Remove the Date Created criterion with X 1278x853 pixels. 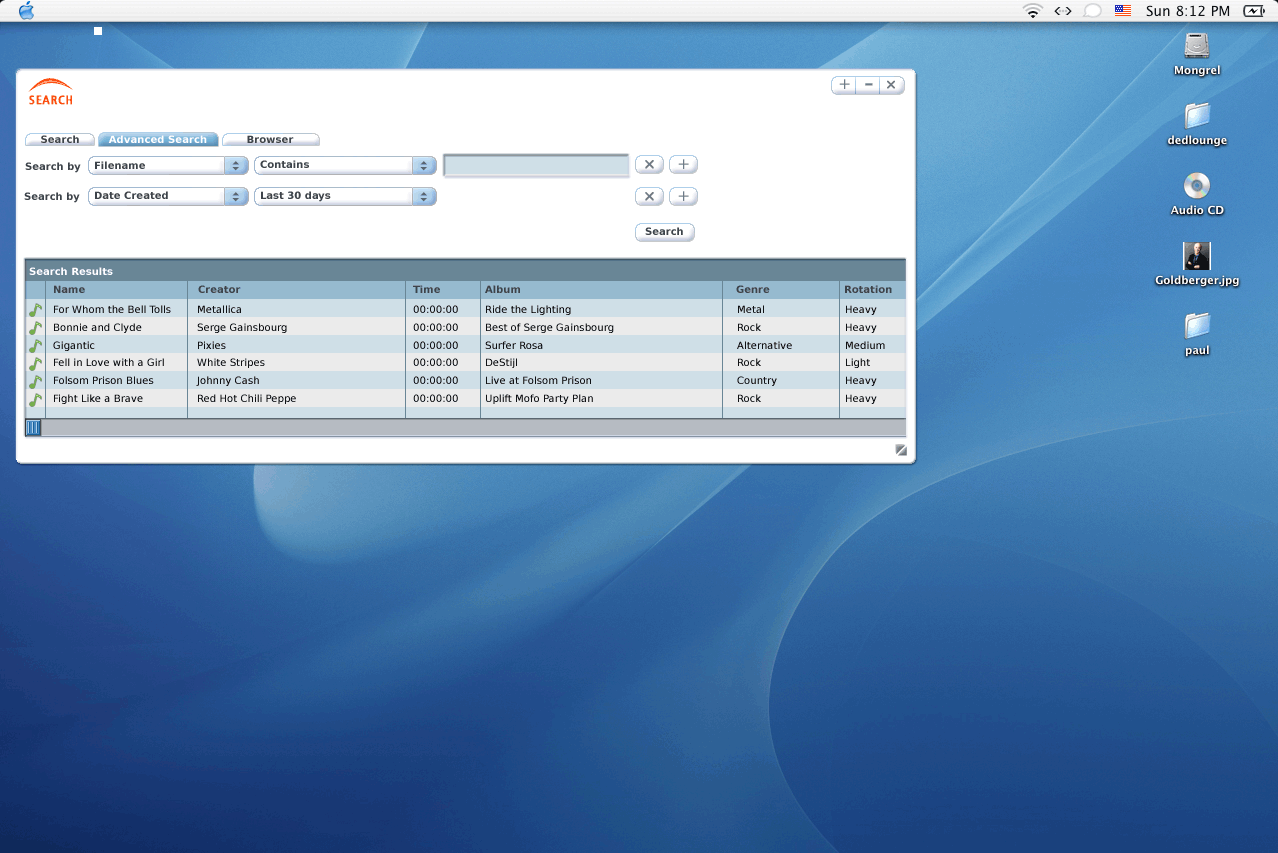[x=649, y=196]
